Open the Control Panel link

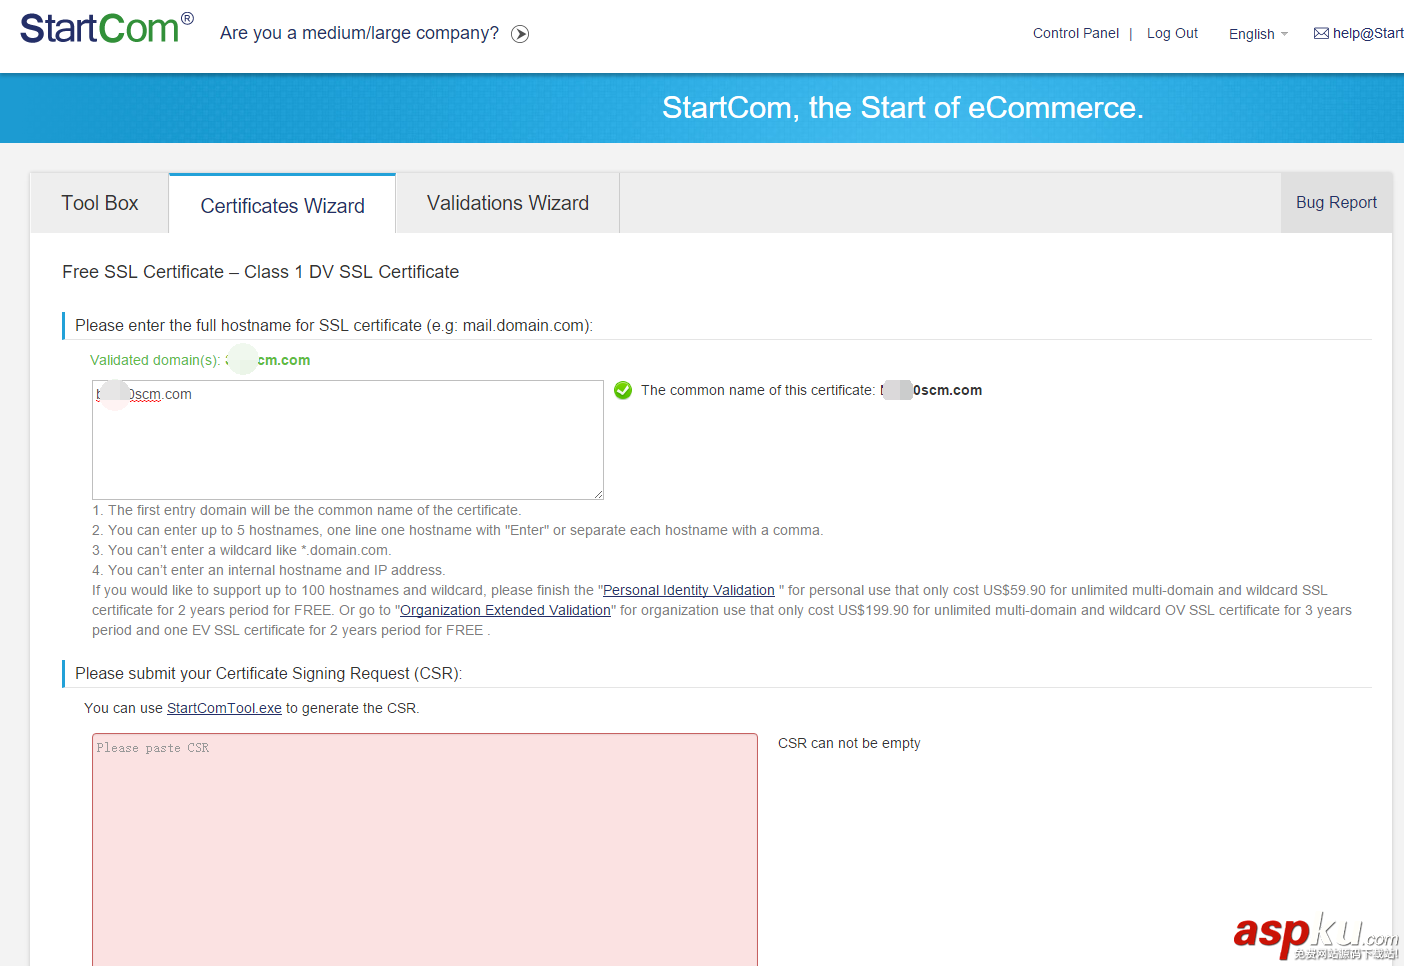(1075, 33)
